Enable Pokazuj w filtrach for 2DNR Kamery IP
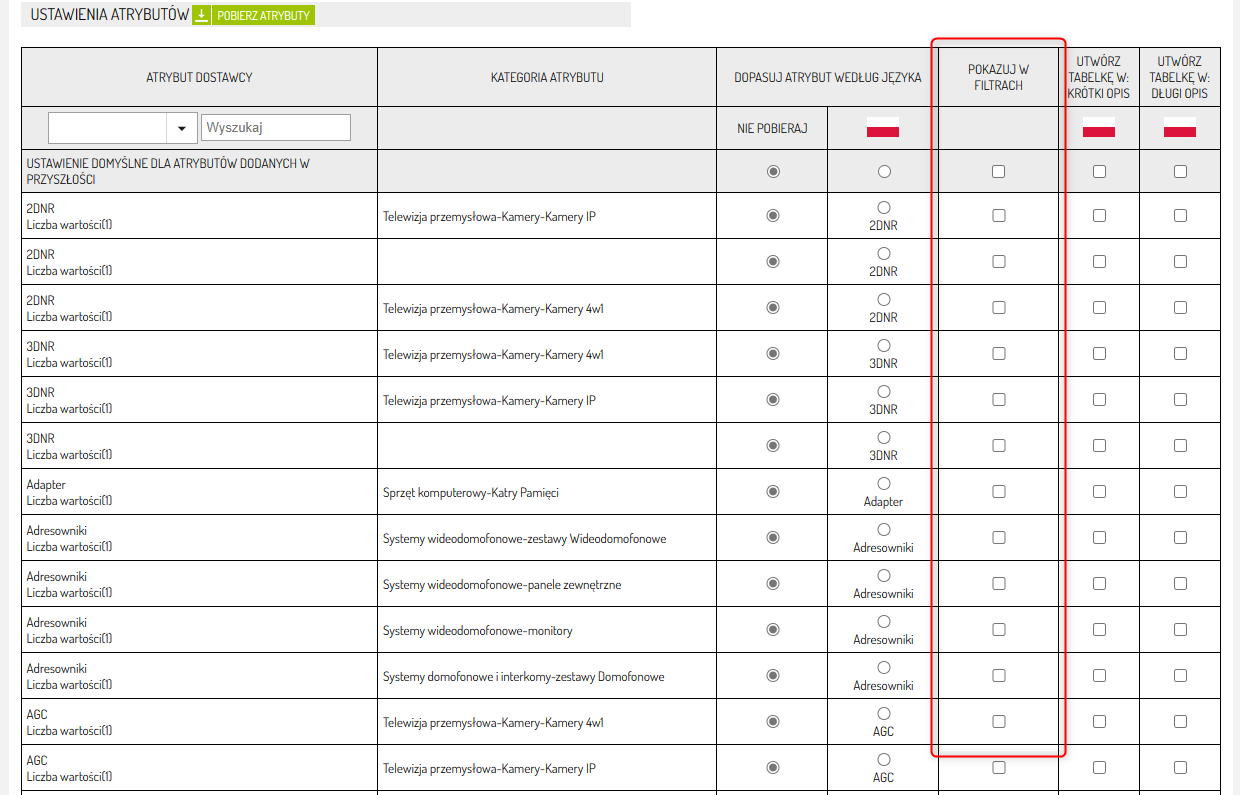The height and width of the screenshot is (795, 1240). [x=998, y=215]
